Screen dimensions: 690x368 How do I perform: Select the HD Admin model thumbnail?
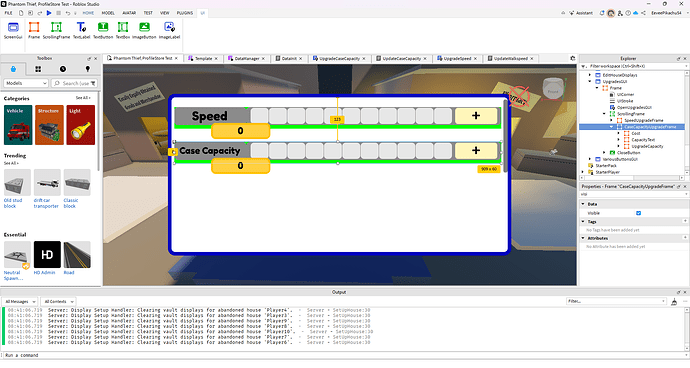click(47, 254)
